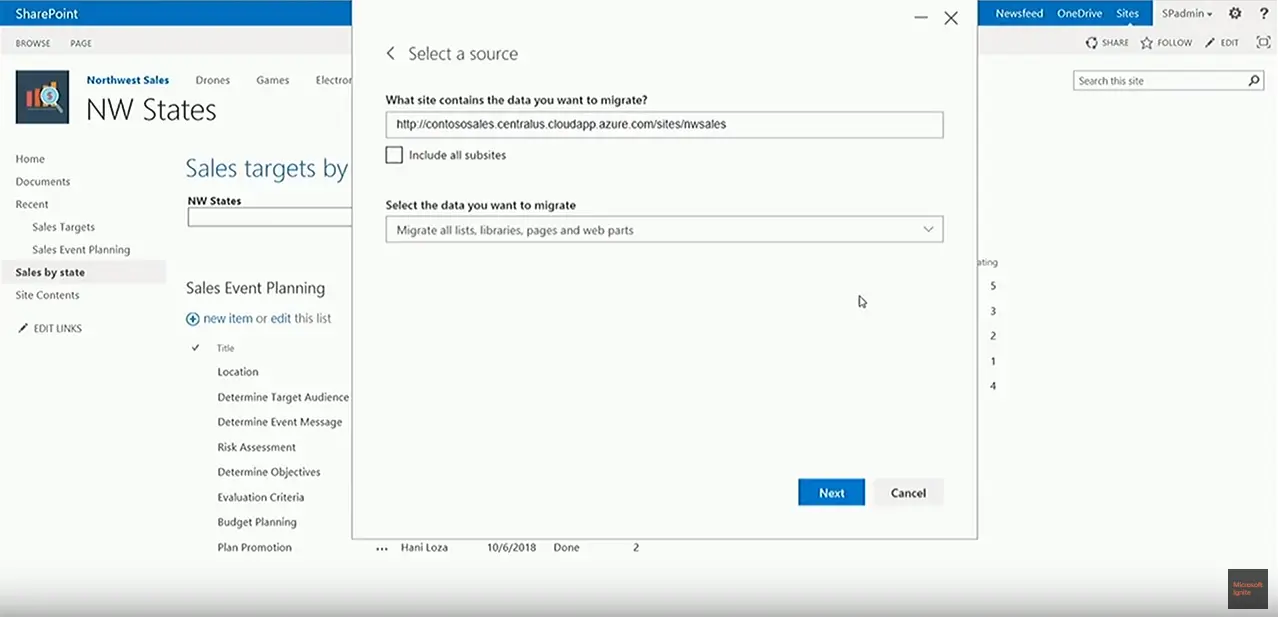
Task: Open the SPadmin user menu
Action: click(1187, 14)
